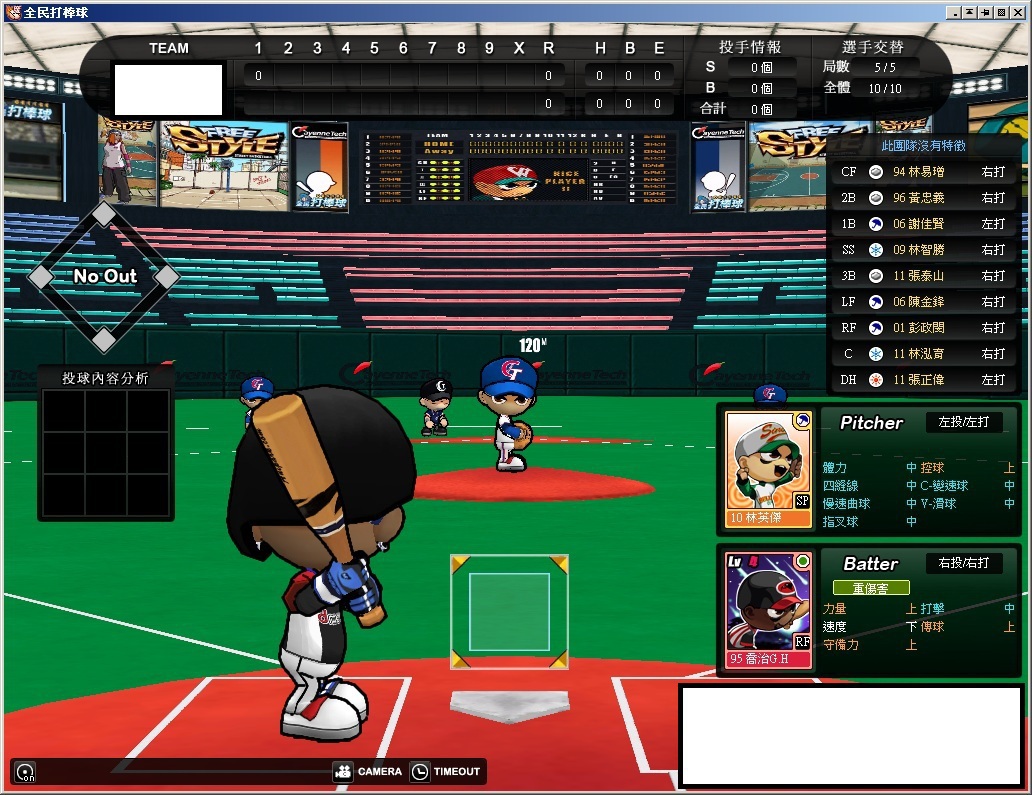Image resolution: width=1032 pixels, height=795 pixels.
Task: Click the Batter panel heading
Action: [x=871, y=564]
